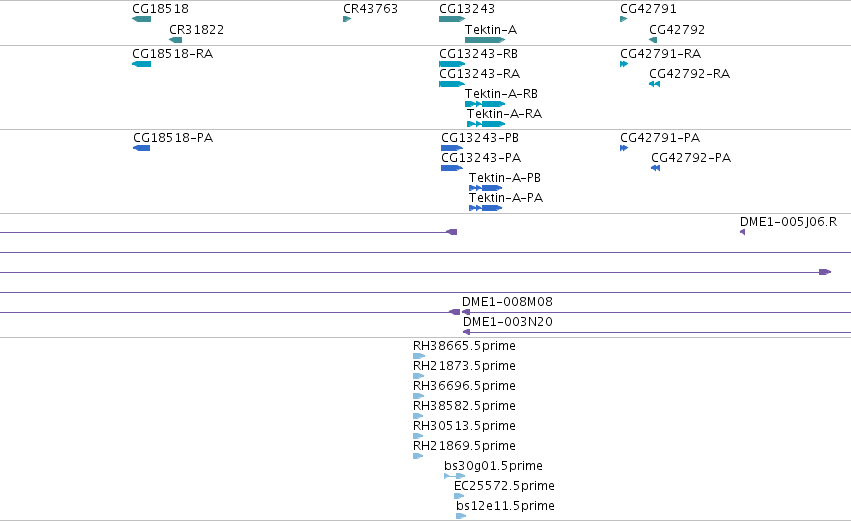Click the DME1-005J06.R label text

click(789, 222)
